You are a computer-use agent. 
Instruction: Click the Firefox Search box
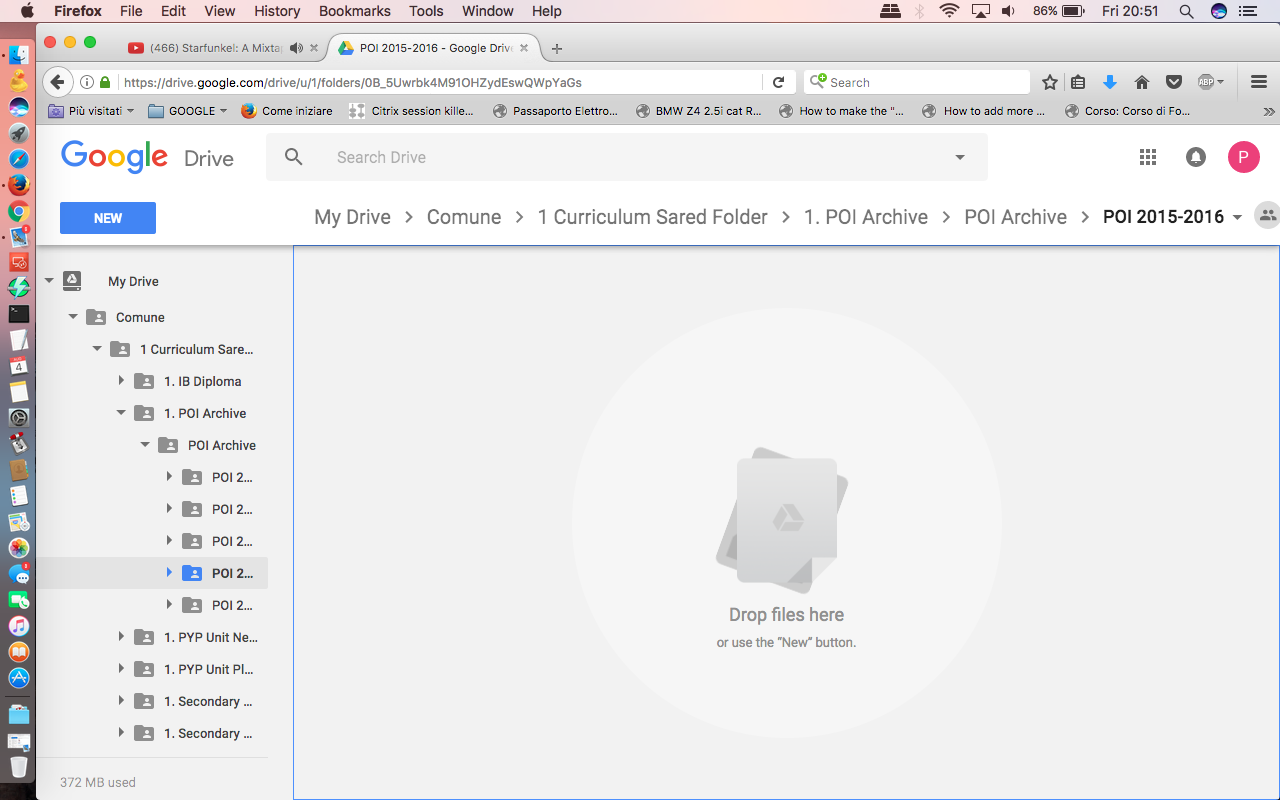[x=917, y=82]
